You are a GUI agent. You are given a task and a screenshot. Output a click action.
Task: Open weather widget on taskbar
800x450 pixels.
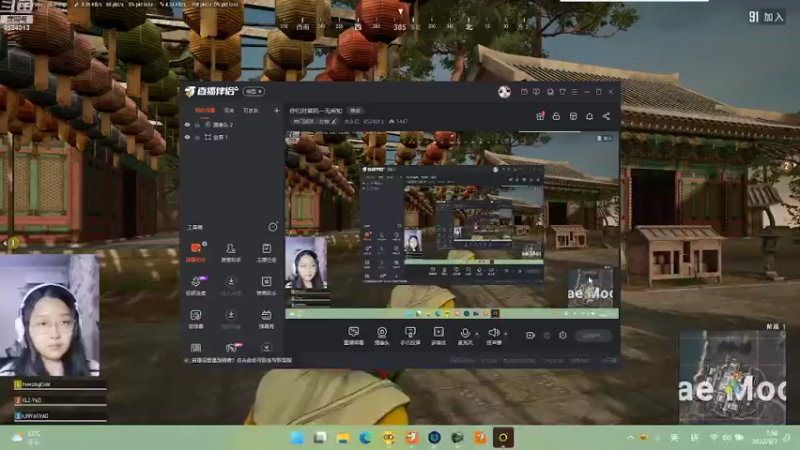27,437
